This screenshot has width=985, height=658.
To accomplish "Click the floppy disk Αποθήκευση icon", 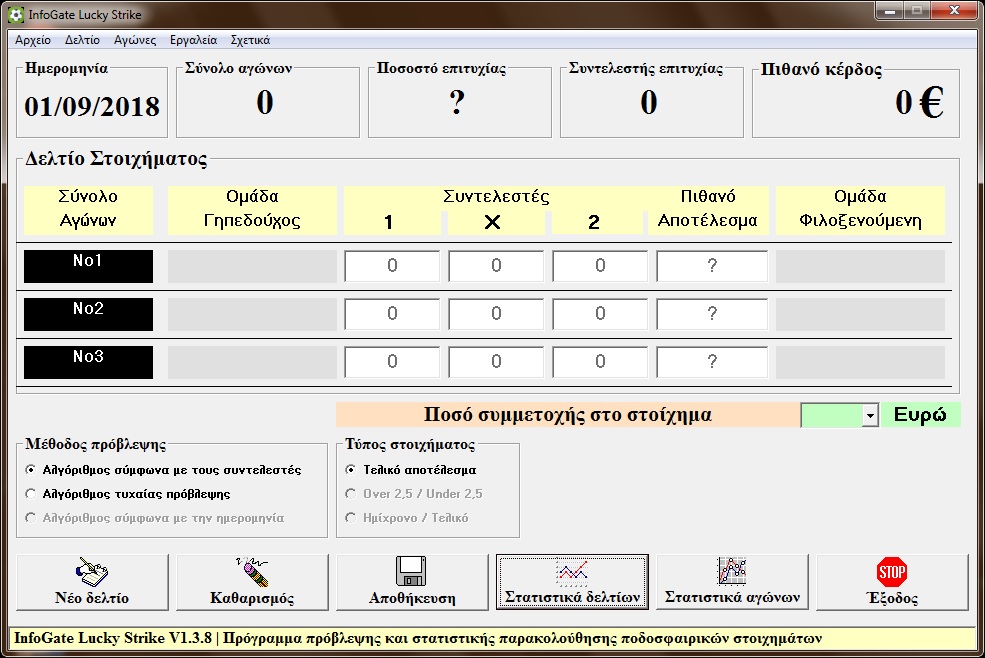I will 412,572.
